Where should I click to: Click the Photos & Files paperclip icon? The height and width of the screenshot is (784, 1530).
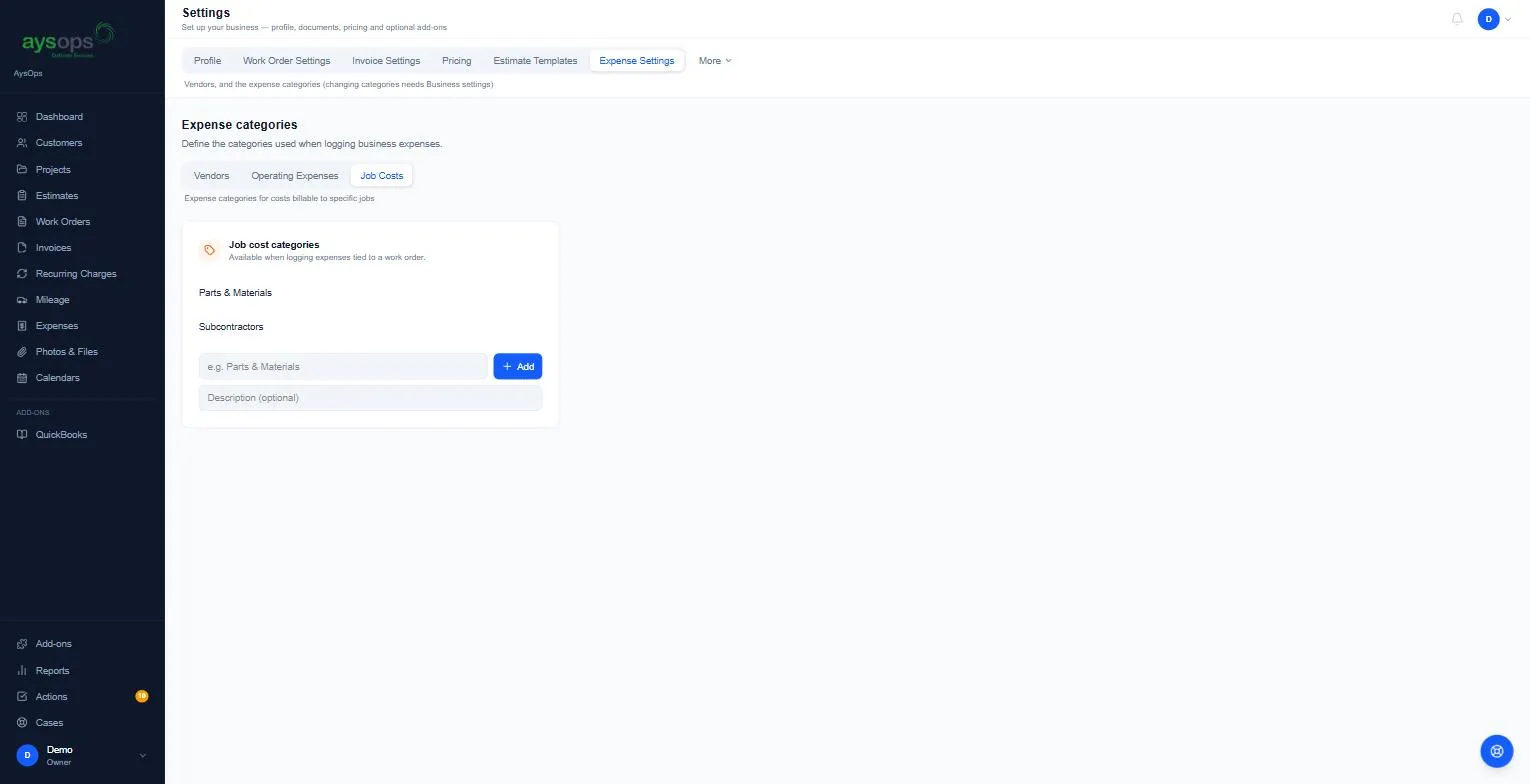pos(22,352)
